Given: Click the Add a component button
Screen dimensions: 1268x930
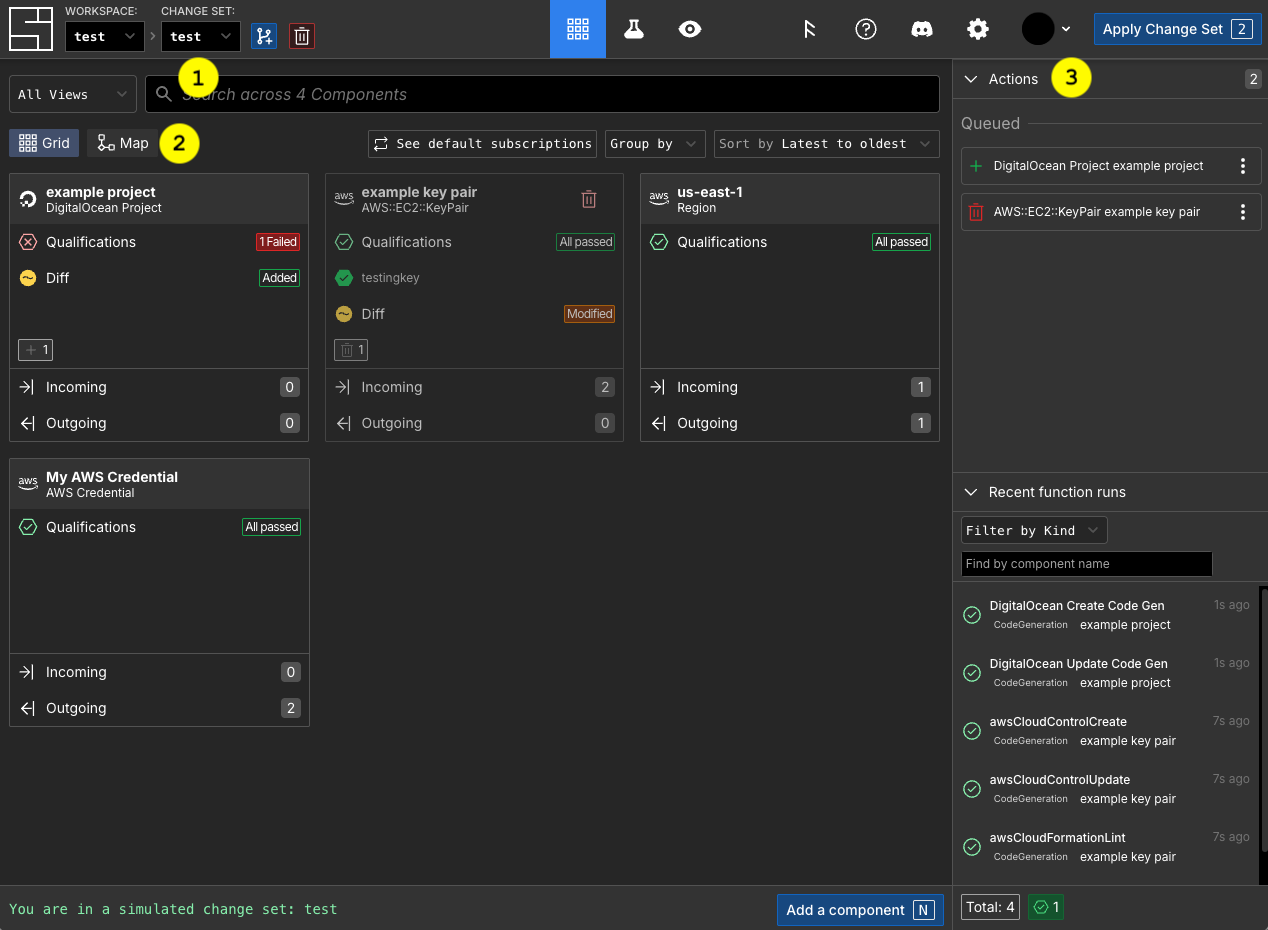Looking at the screenshot, I should 860,910.
